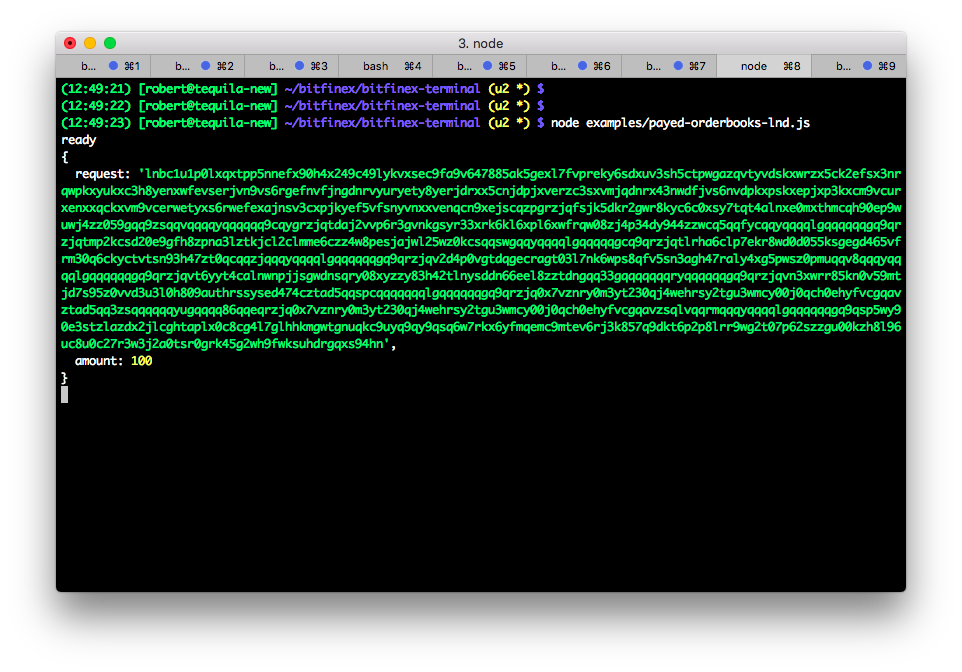Switch to the terminal tab labeled ⌘2
The image size is (962, 672).
[x=198, y=66]
